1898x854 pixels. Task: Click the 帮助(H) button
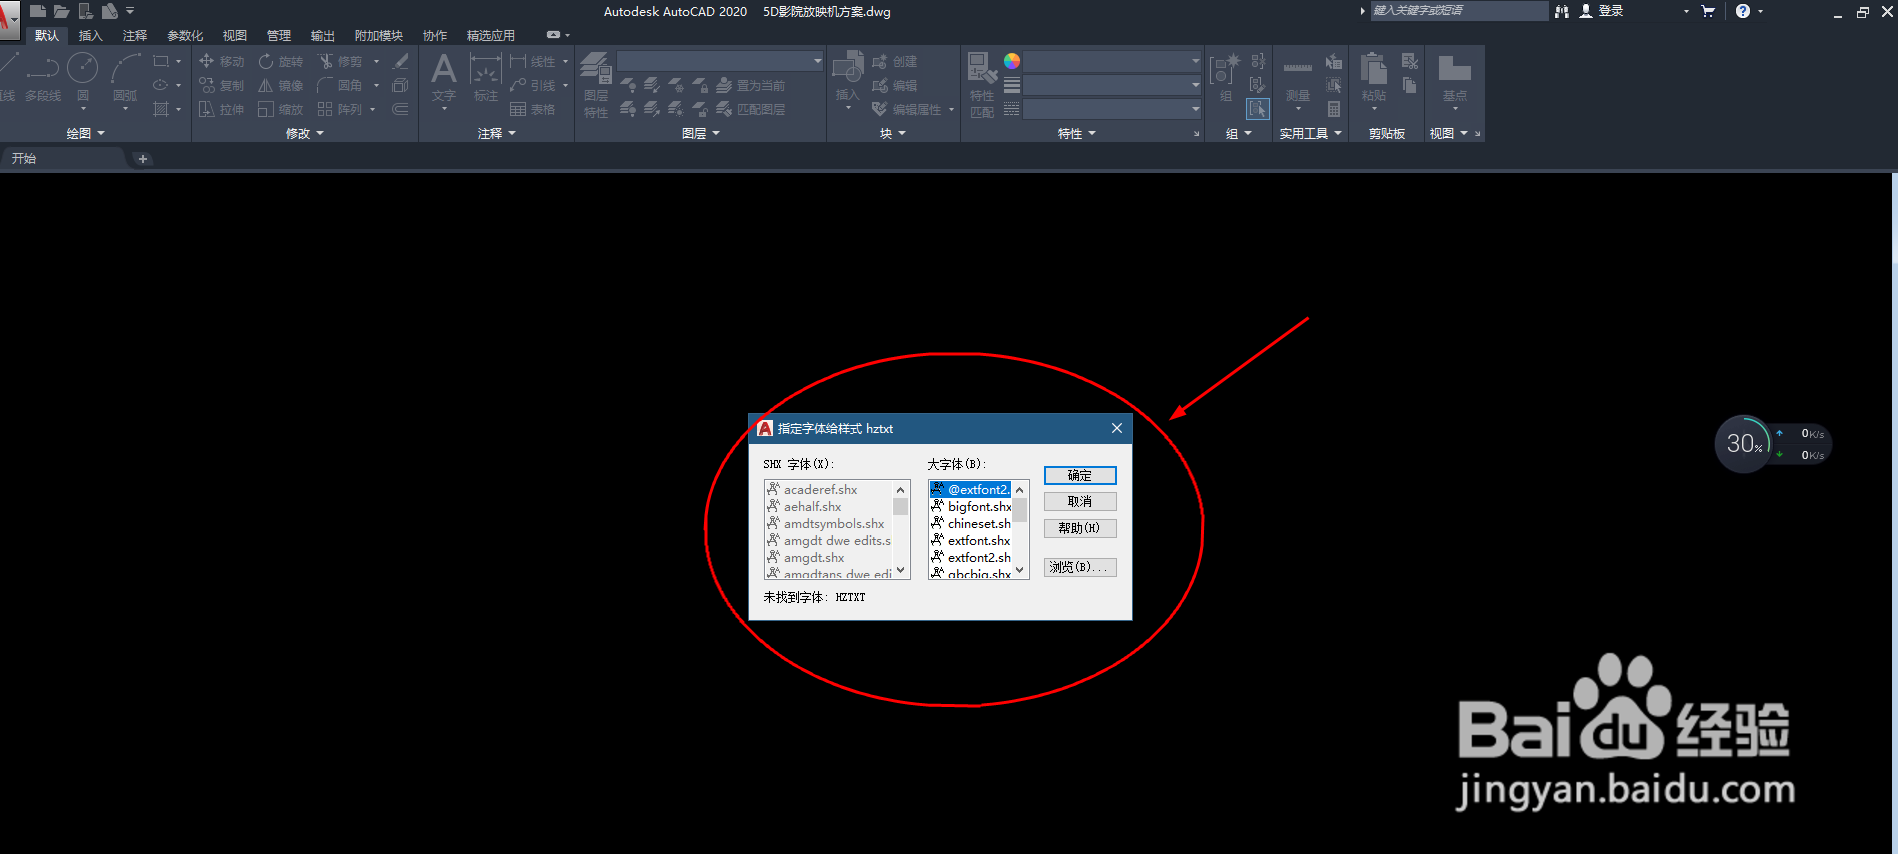(1080, 528)
